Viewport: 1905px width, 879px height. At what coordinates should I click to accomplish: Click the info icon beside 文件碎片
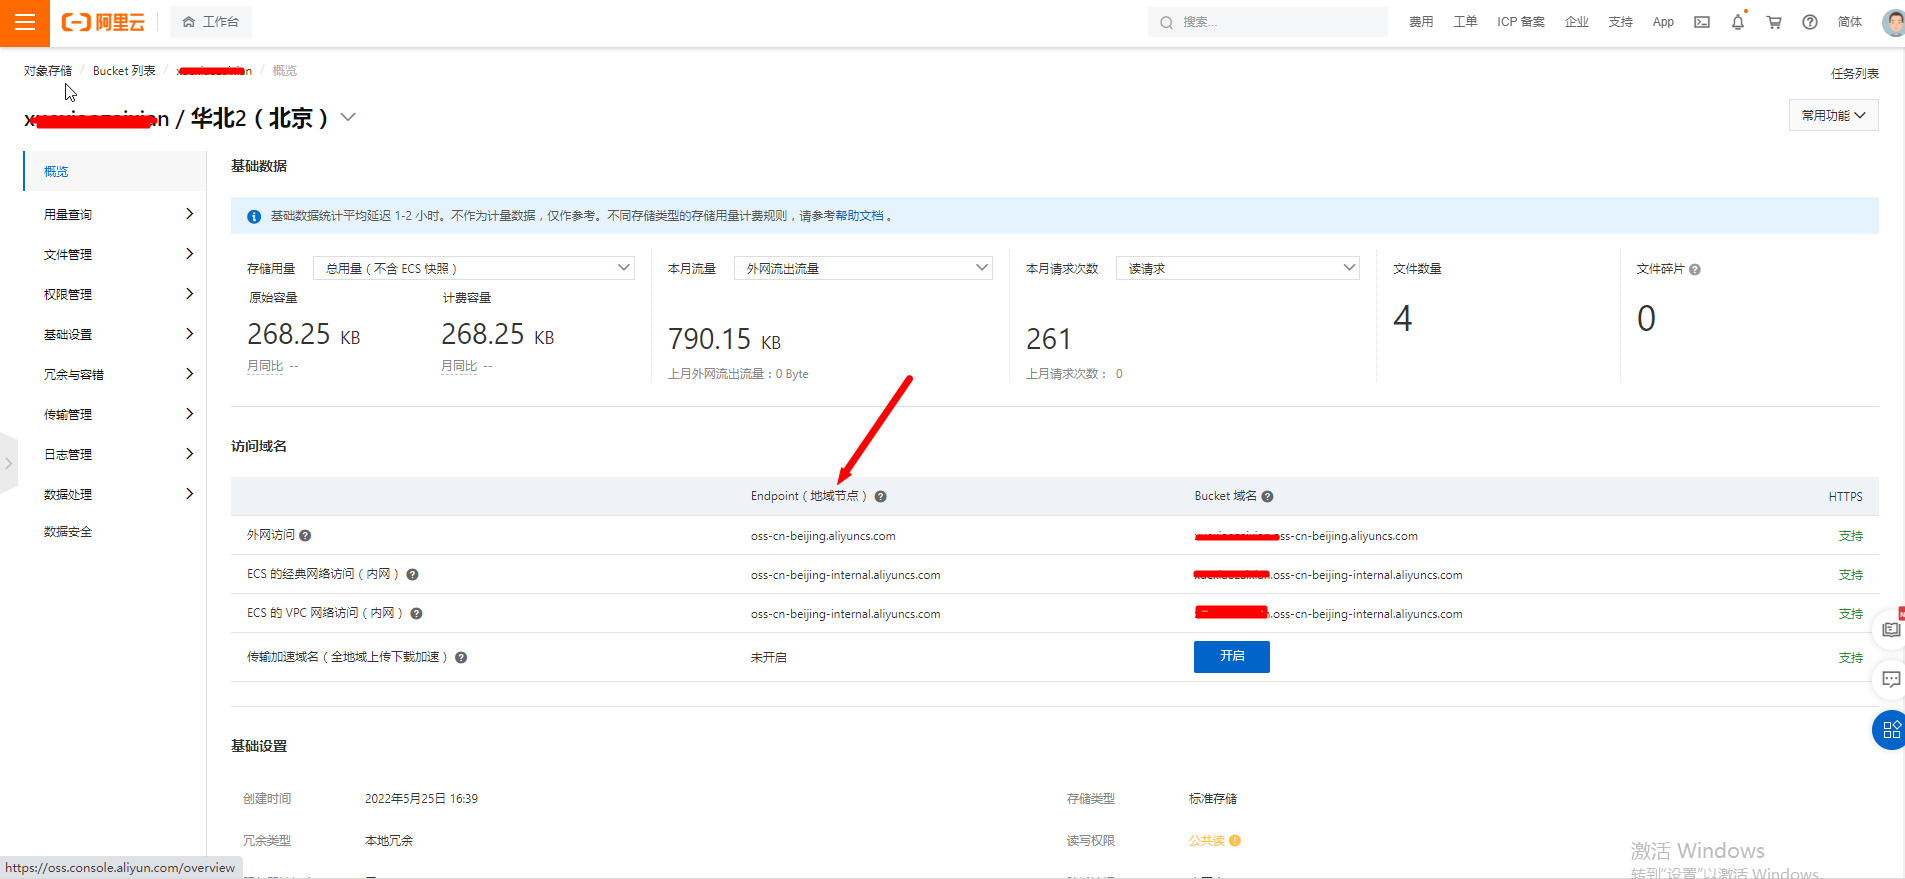click(x=1695, y=270)
